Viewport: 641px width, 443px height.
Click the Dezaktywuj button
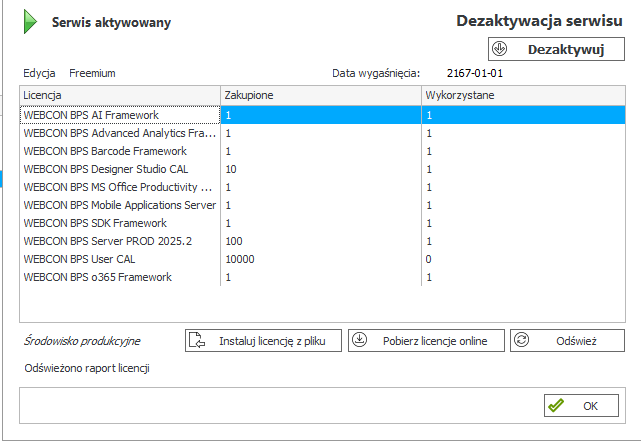[556, 49]
